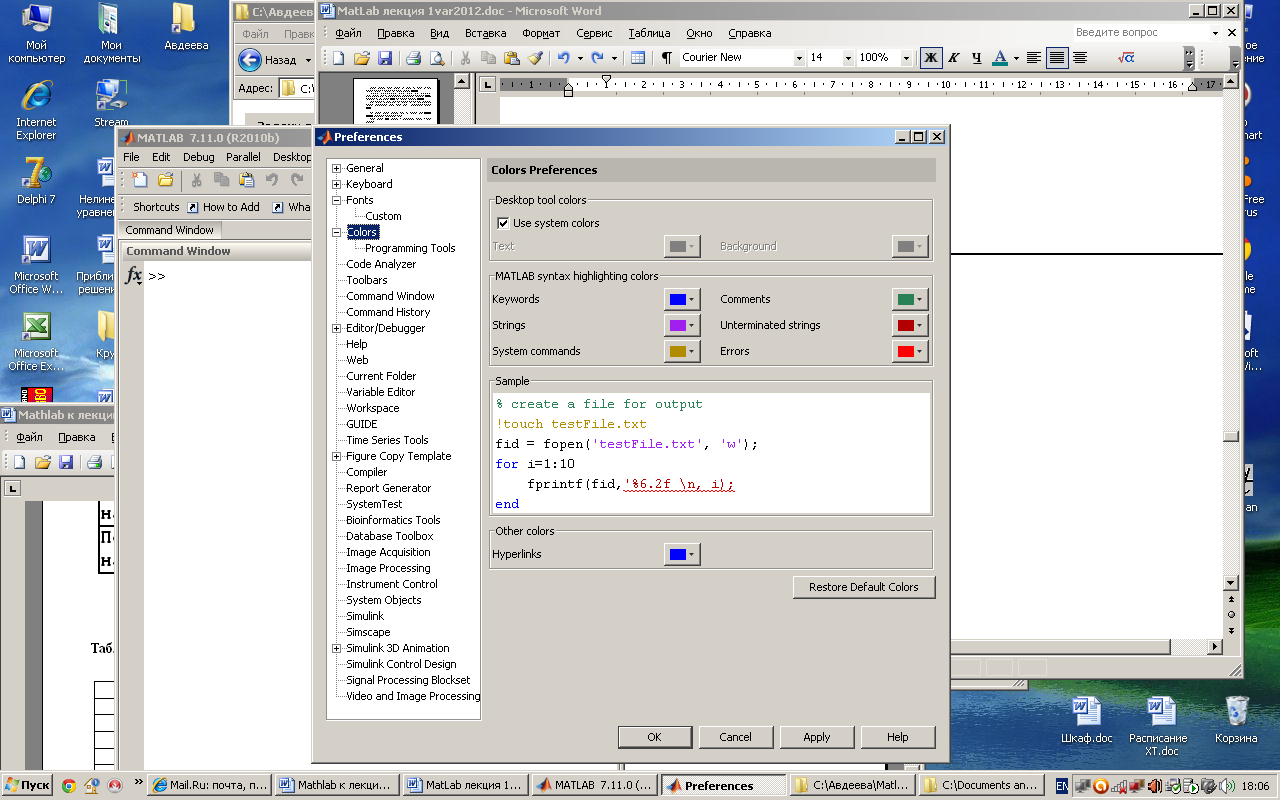Click font color A icon in Word

(x=1000, y=58)
